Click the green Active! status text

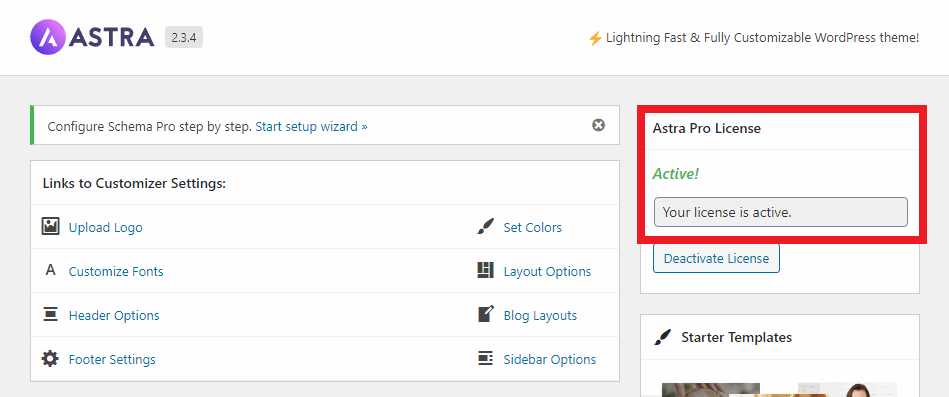675,174
